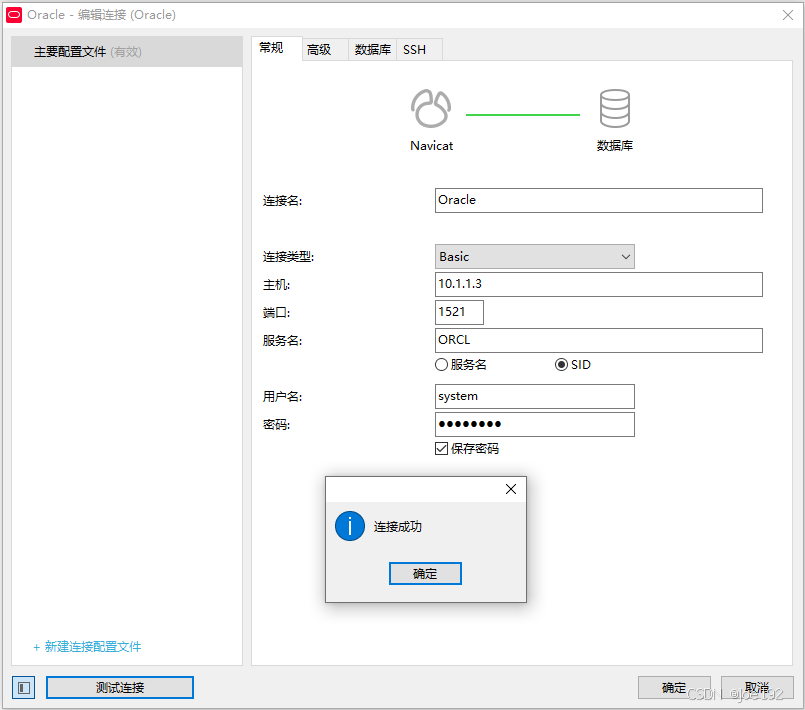The height and width of the screenshot is (710, 805).
Task: Close the Oracle edit connection window
Action: coord(788,15)
